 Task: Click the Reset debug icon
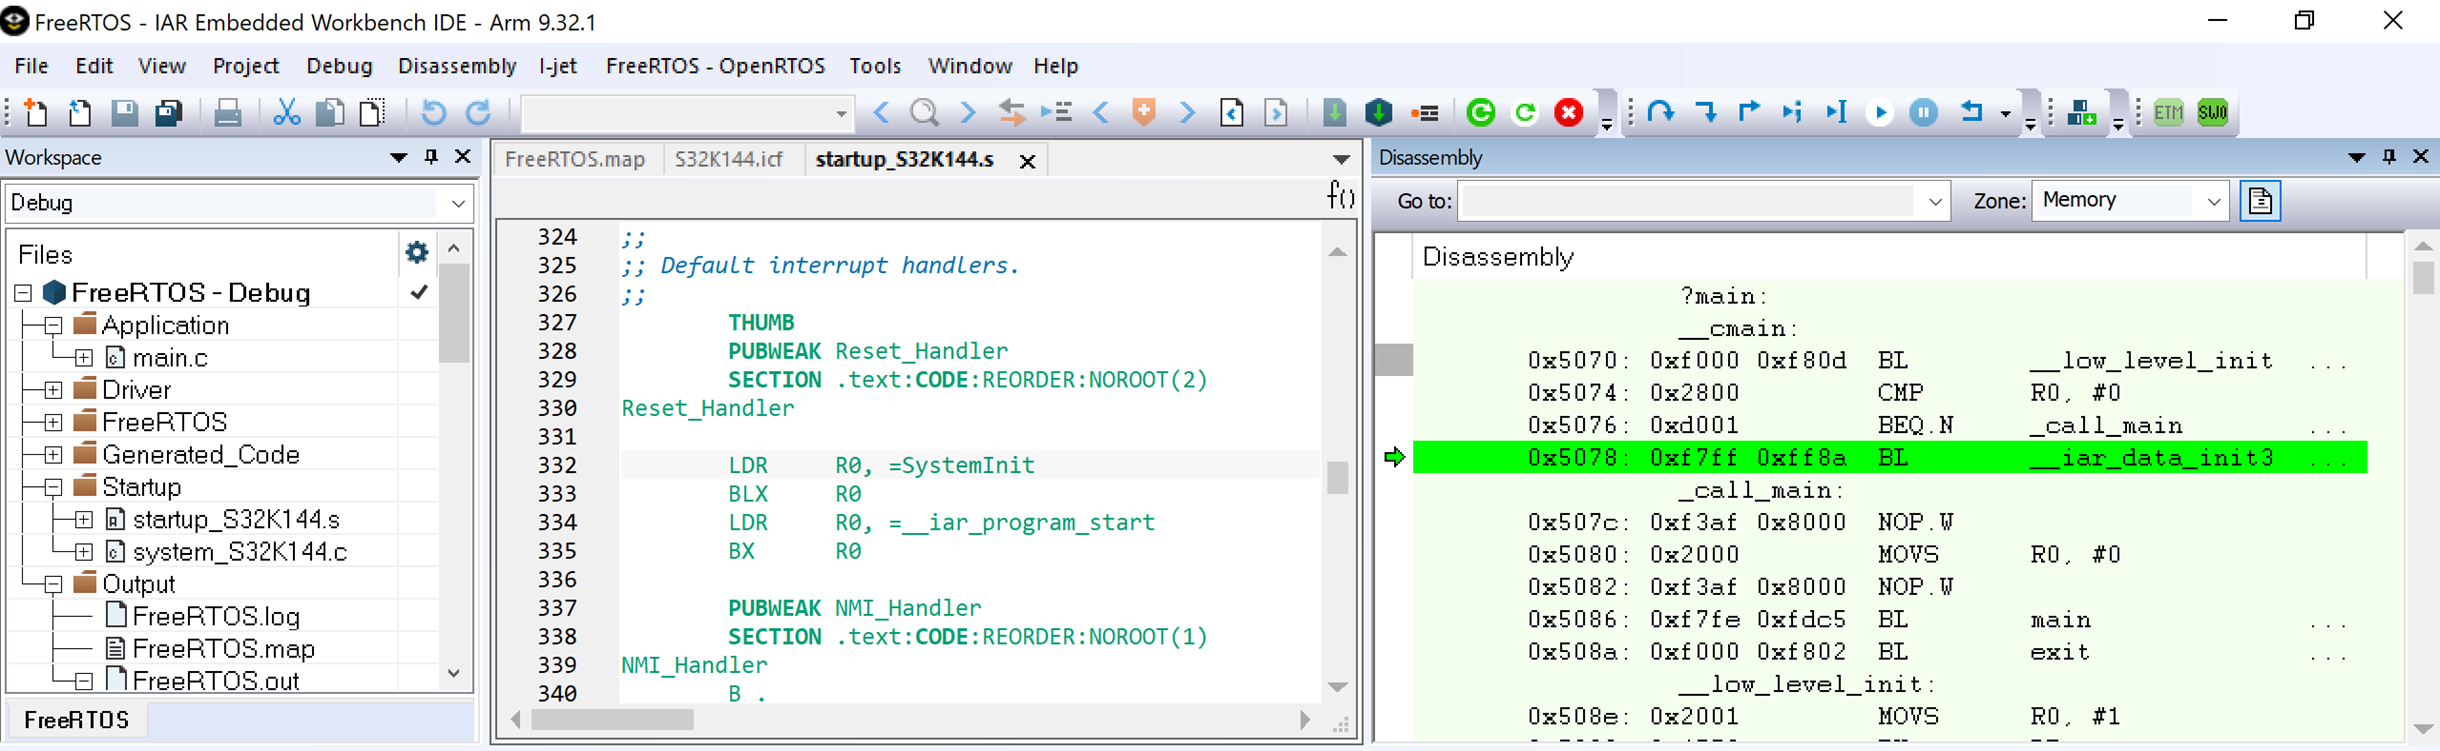point(1972,113)
